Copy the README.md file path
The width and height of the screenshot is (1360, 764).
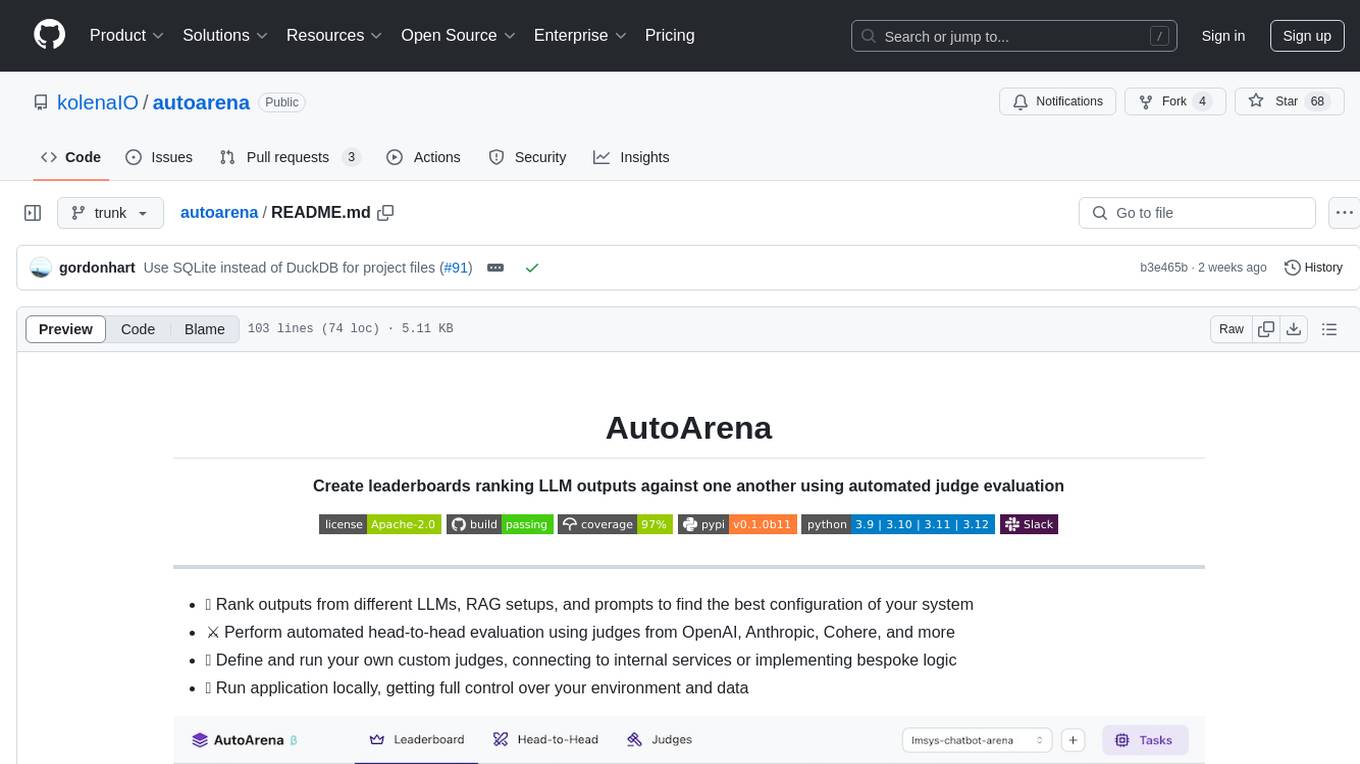(385, 212)
